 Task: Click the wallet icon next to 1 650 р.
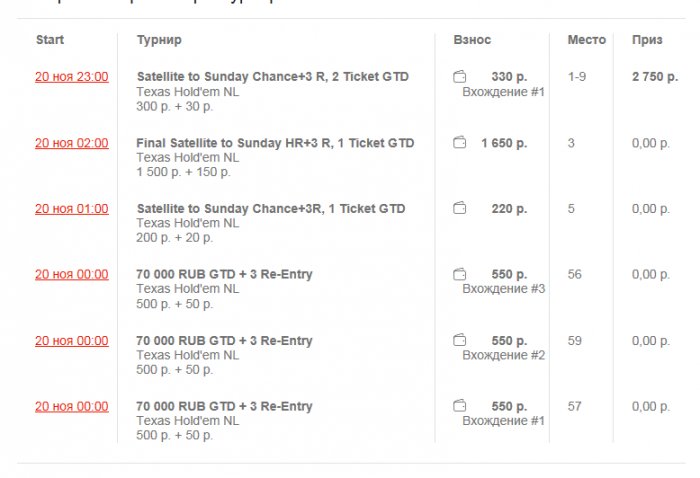click(460, 143)
